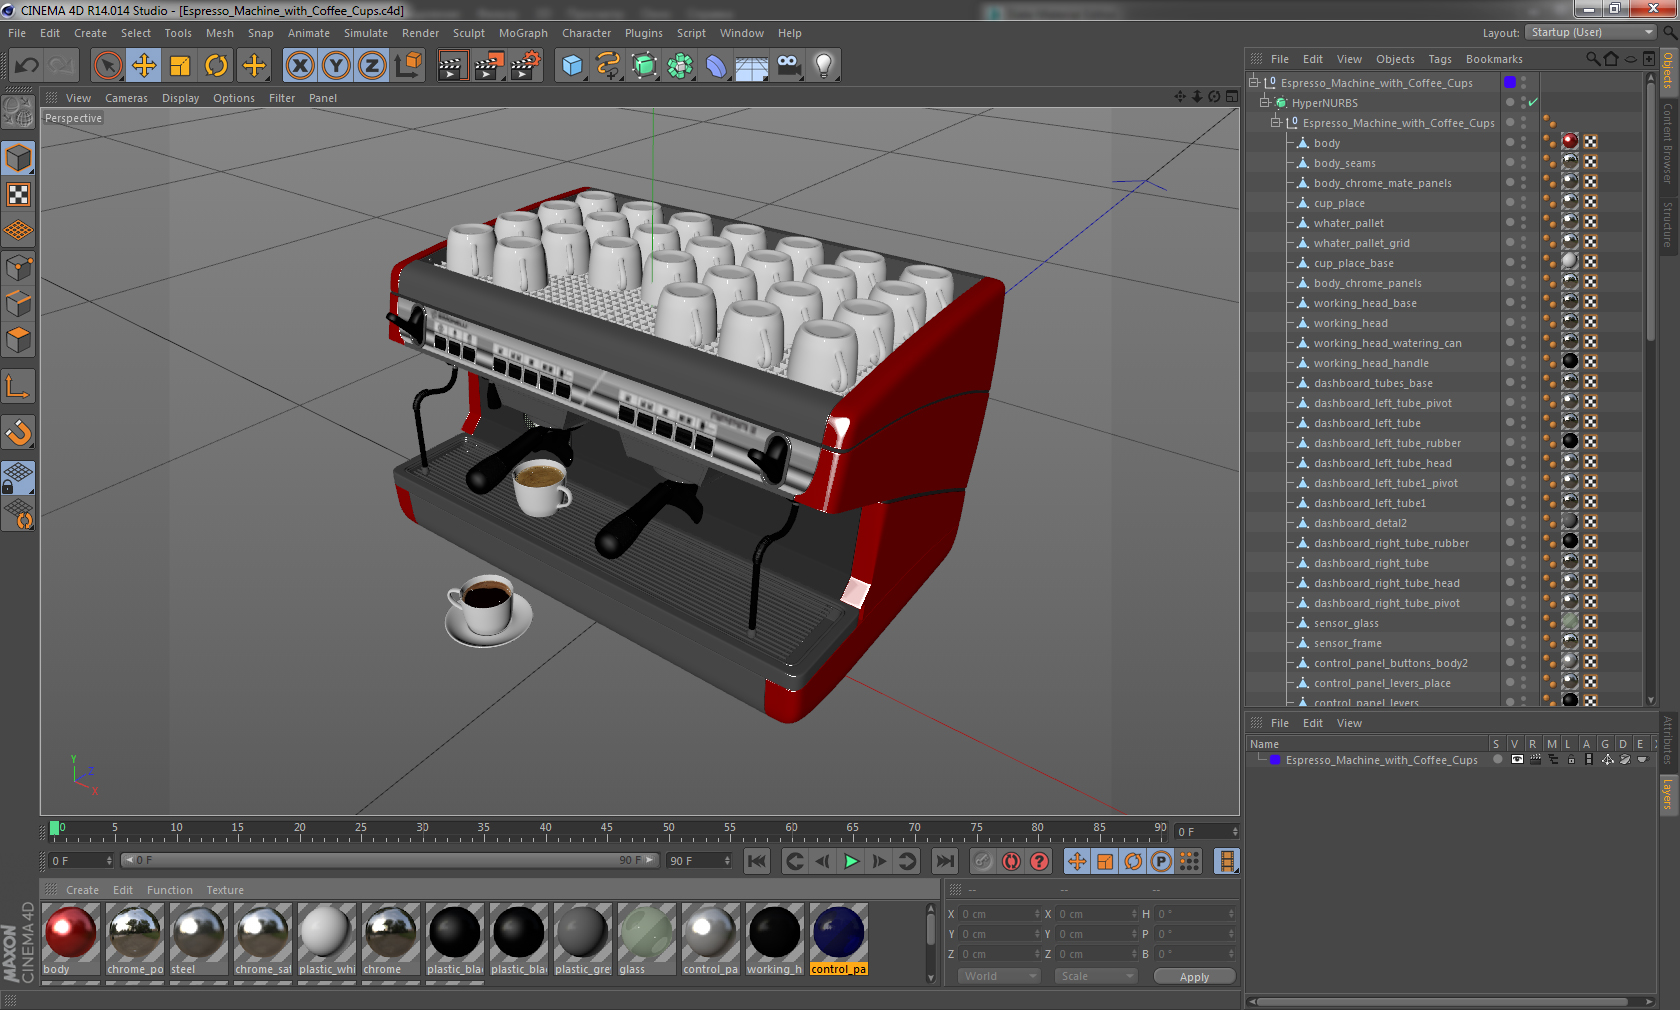The image size is (1680, 1010).
Task: Toggle layer view icon for Espresso layer
Action: tap(1517, 760)
